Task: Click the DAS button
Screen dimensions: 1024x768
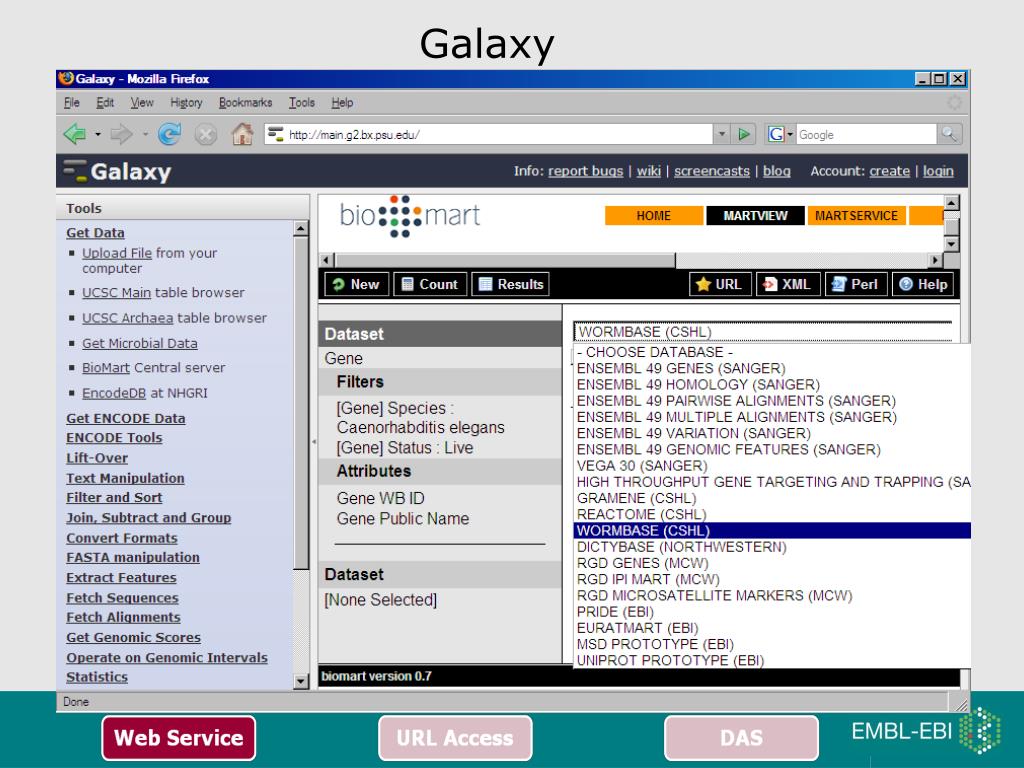Action: pos(741,738)
